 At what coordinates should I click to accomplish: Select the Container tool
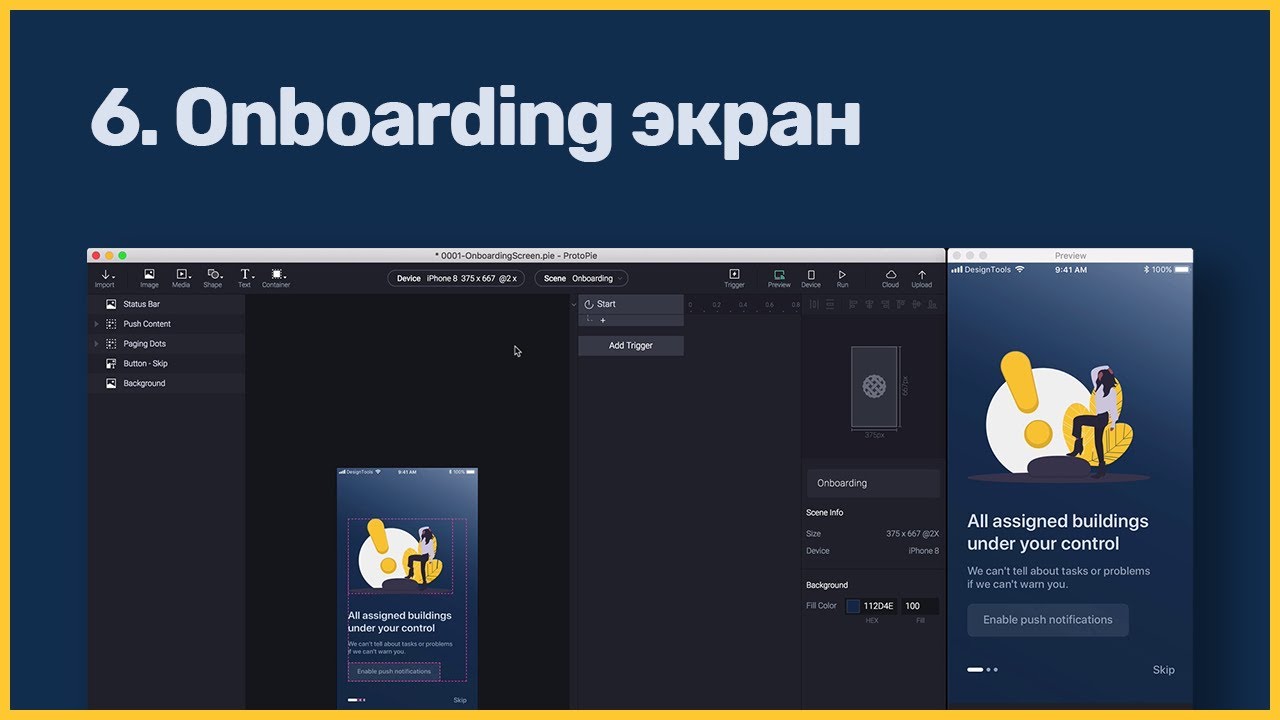276,278
